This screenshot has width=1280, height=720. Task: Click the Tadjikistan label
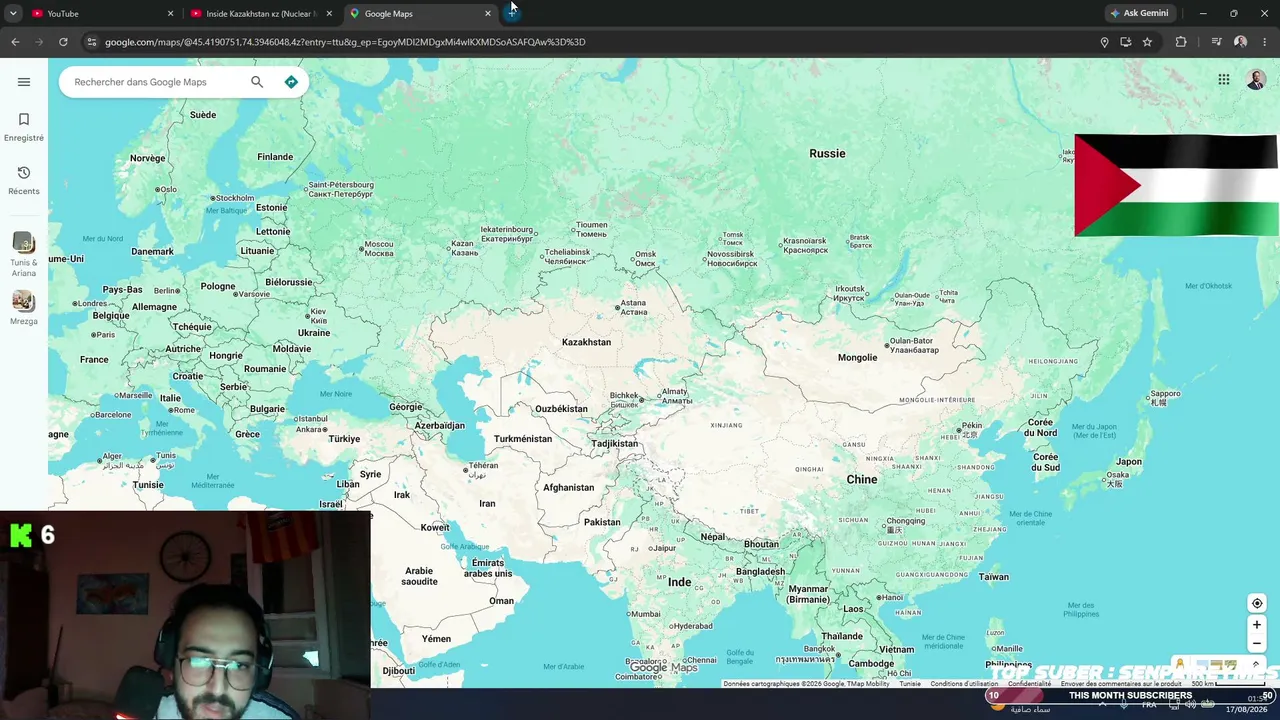614,444
